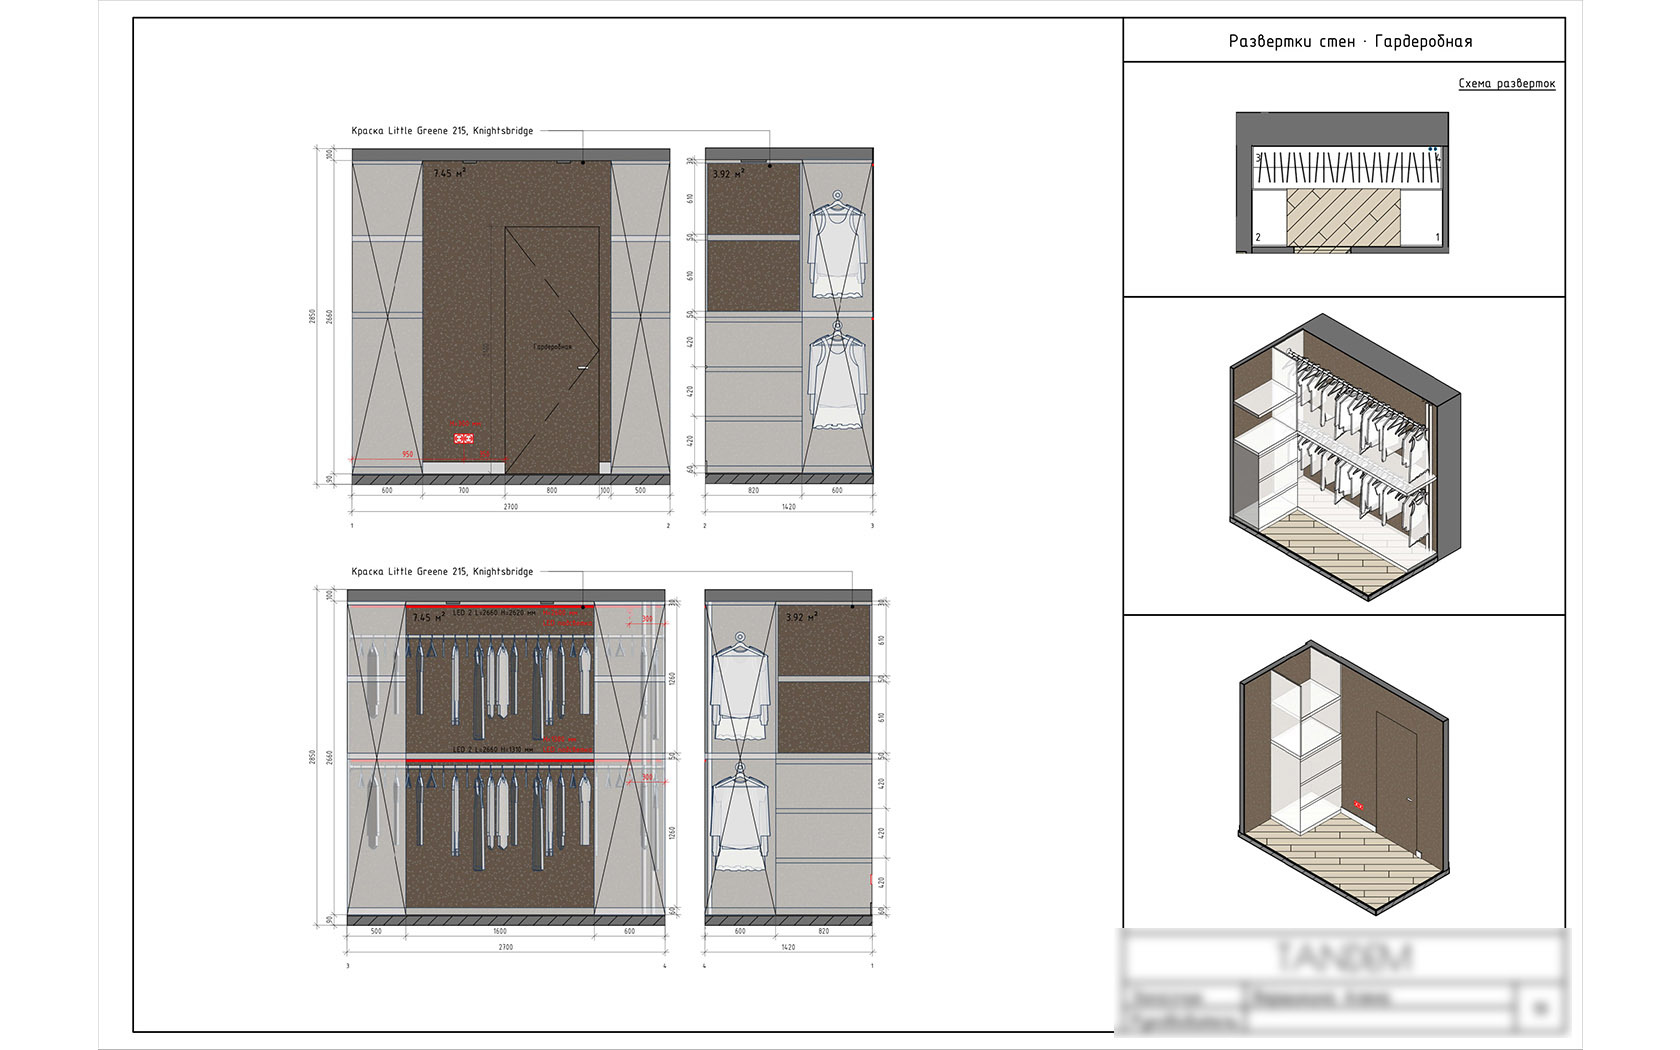Select the lower hanging shirt on wall 2–3 elevation

[x=838, y=375]
